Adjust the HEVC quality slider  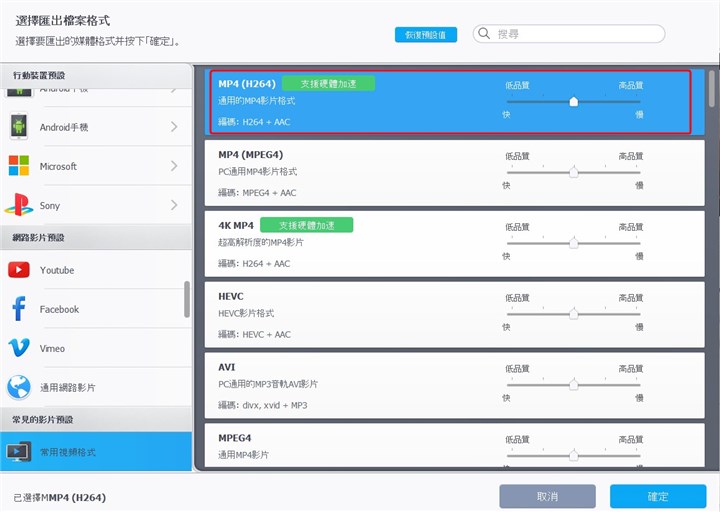coord(574,314)
